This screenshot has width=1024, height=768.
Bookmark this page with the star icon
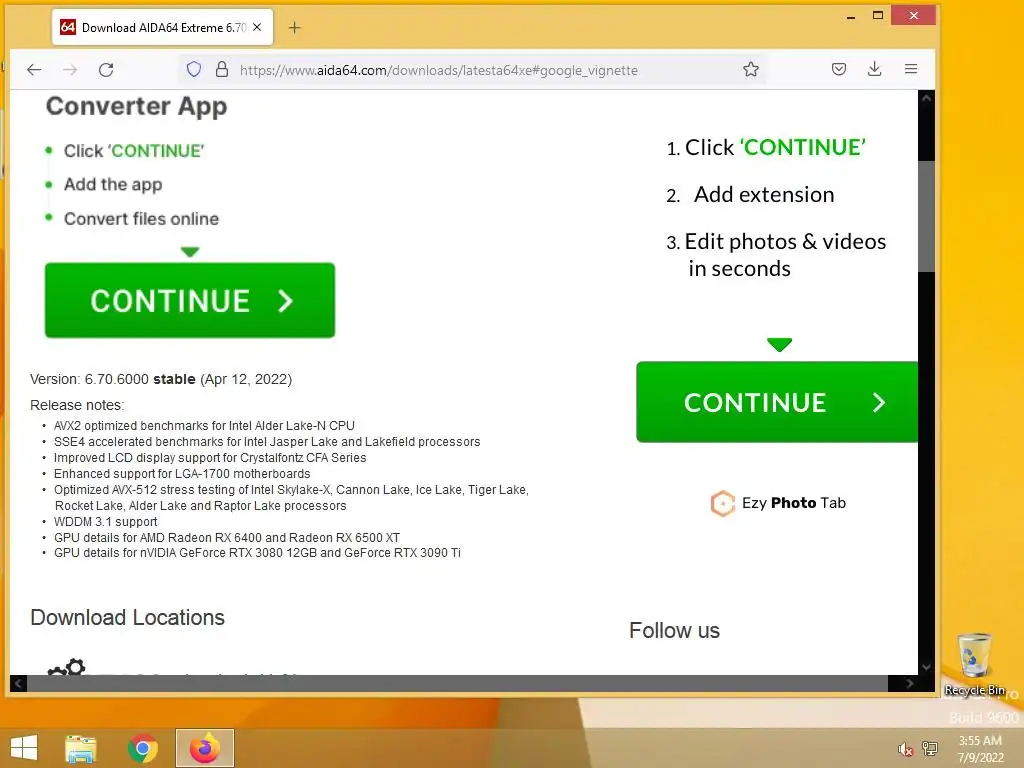751,69
